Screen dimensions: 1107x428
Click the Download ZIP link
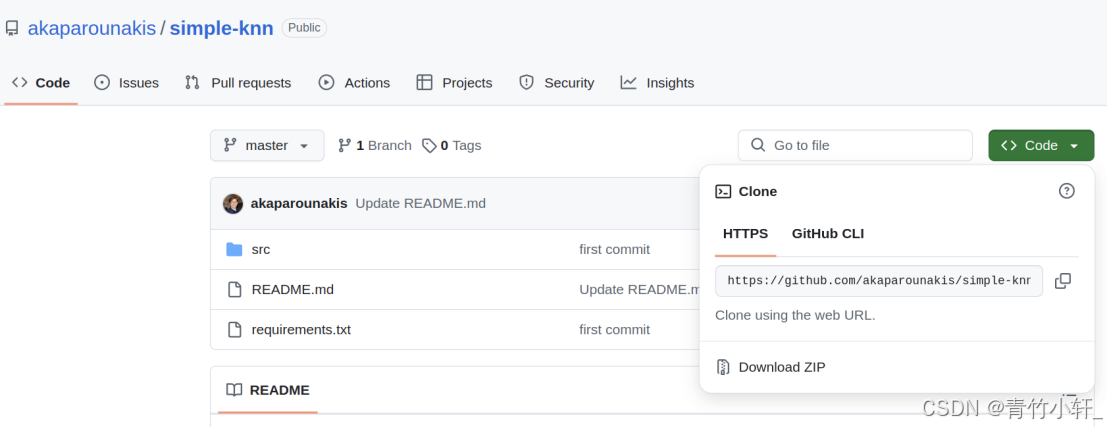[782, 367]
